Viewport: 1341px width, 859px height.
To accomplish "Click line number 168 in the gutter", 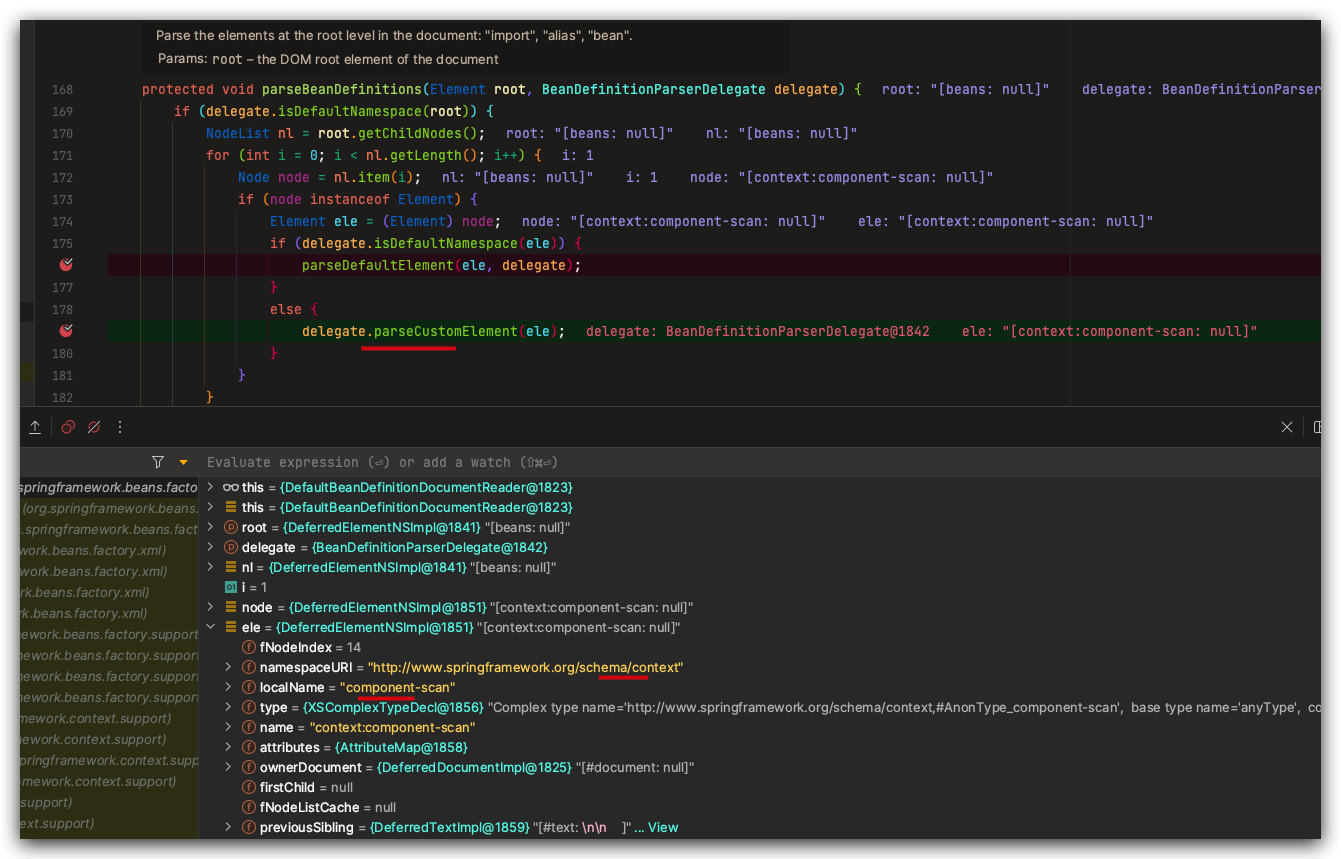I will click(62, 89).
